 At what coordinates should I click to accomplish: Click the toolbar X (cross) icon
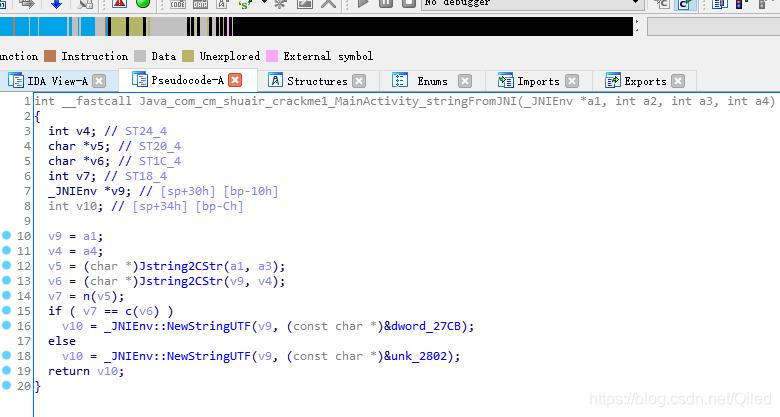[x=329, y=4]
